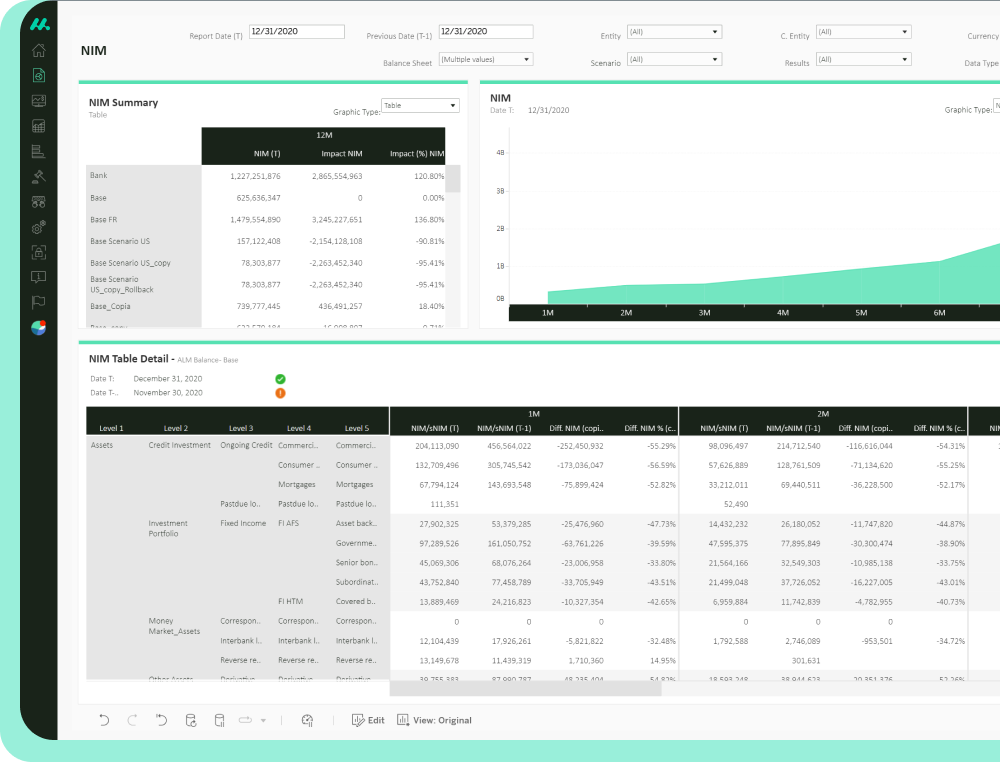Click the lock scan icon in sidebar
This screenshot has width=1000, height=762.
pos(39,252)
